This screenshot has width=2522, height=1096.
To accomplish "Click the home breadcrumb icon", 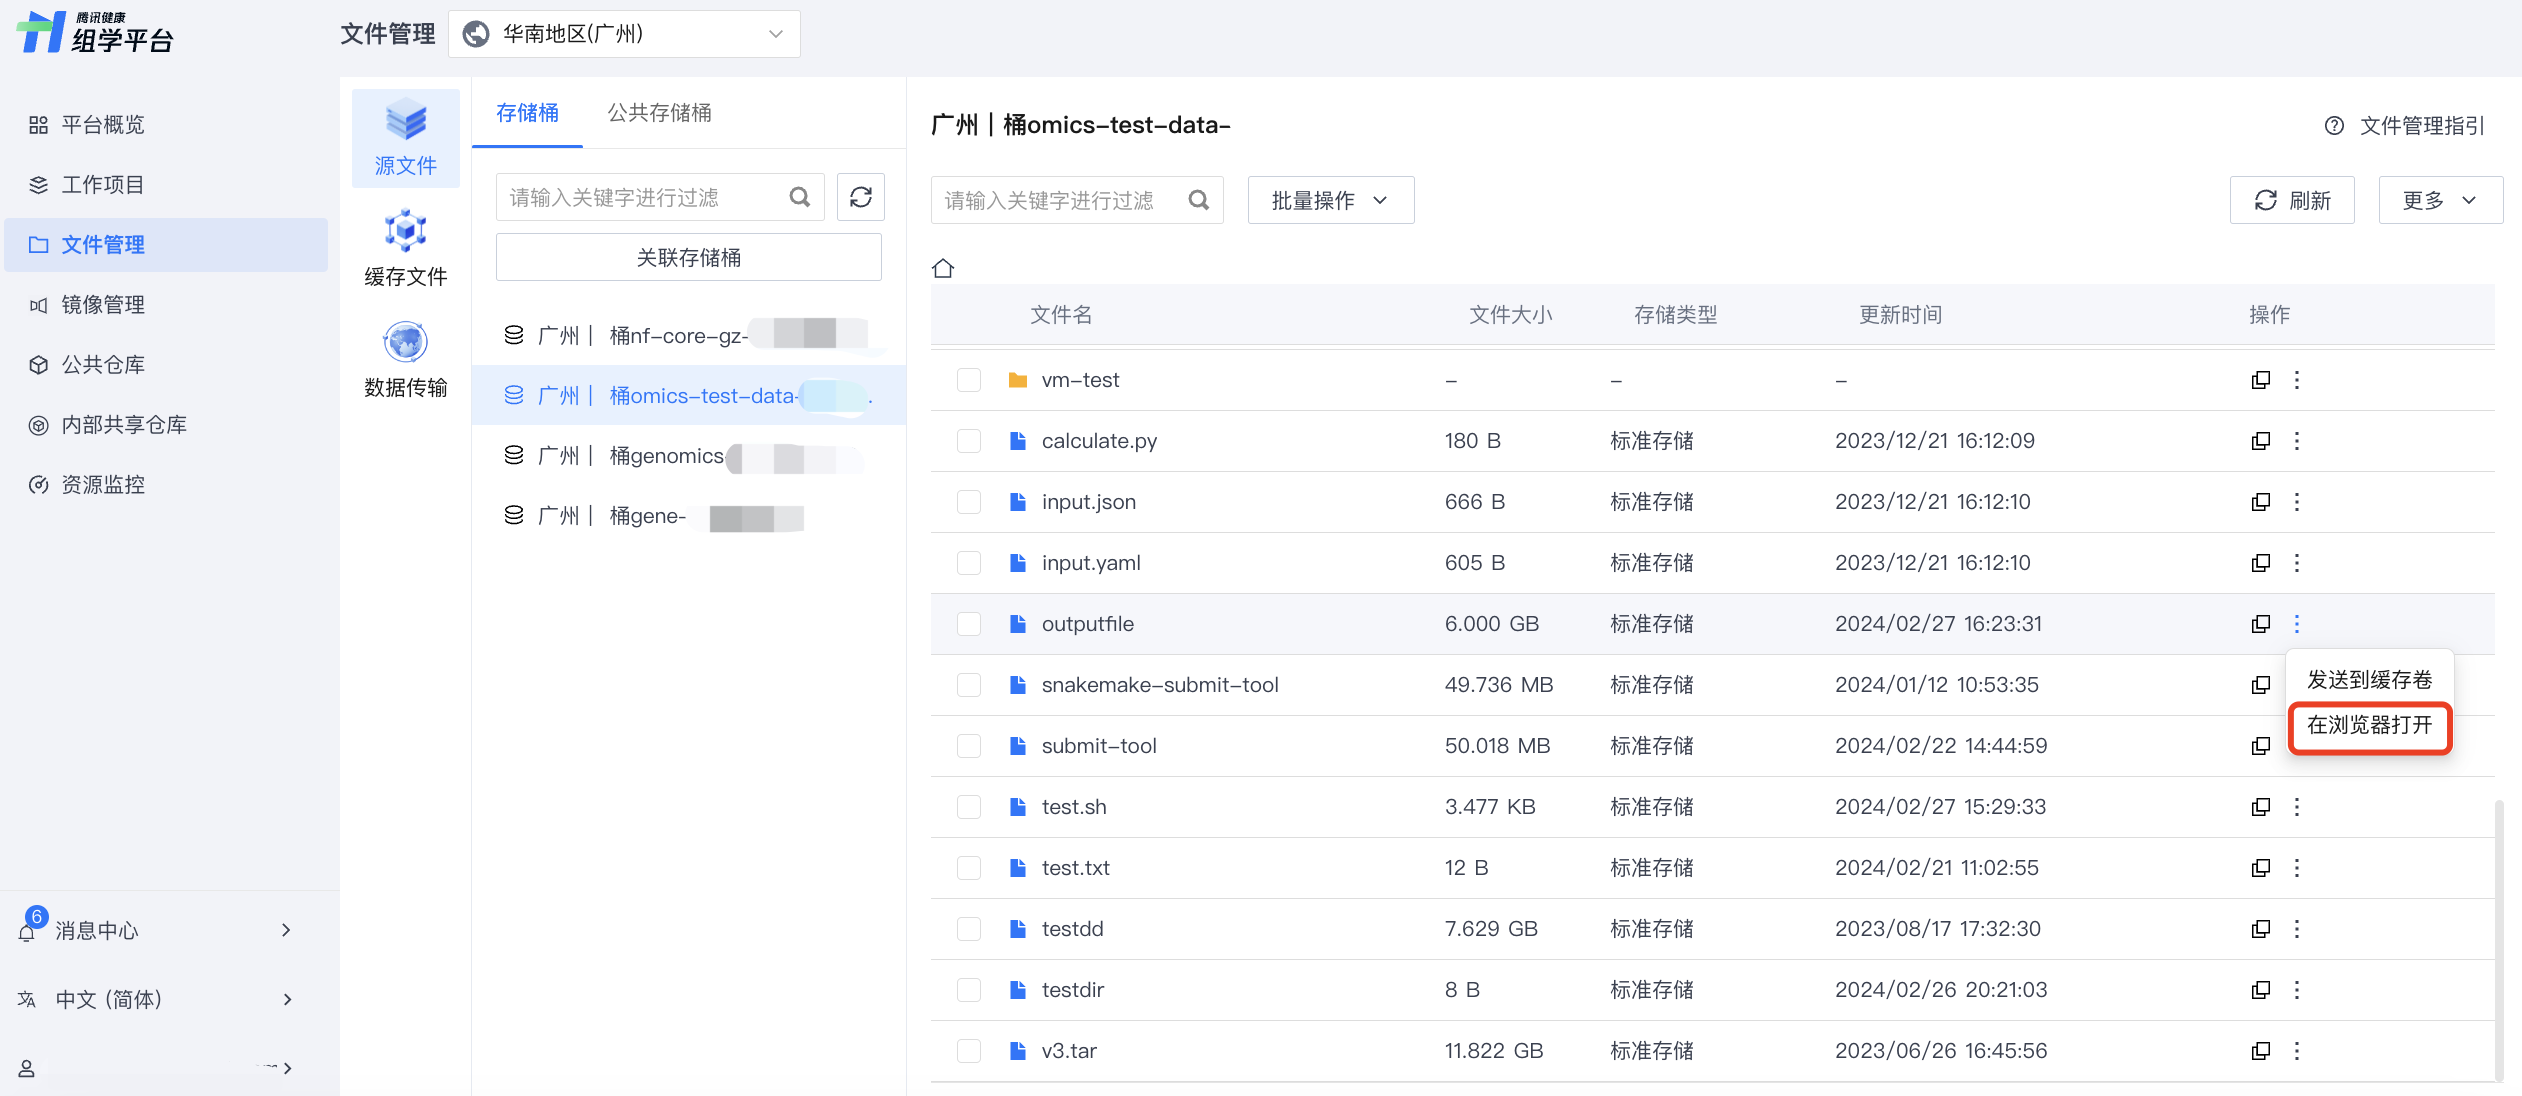I will click(942, 268).
